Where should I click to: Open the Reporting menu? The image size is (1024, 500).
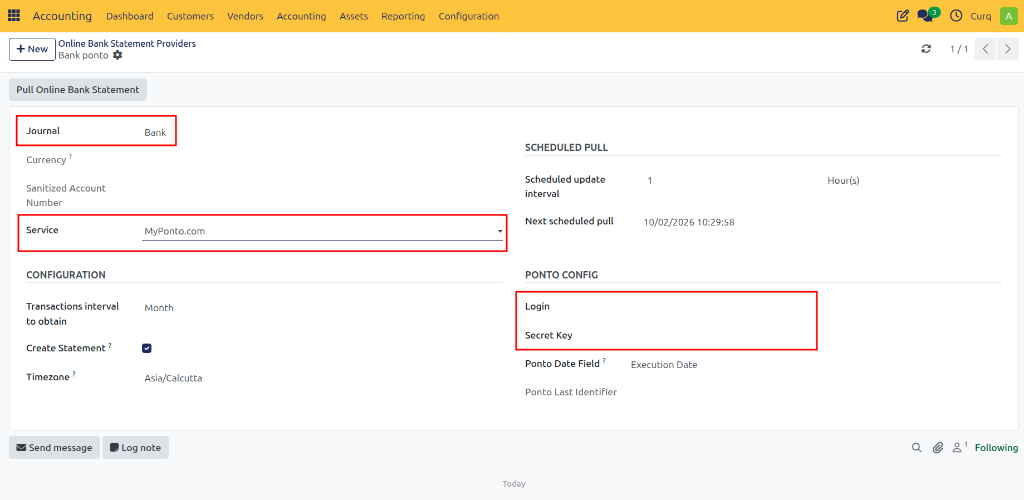(x=403, y=16)
